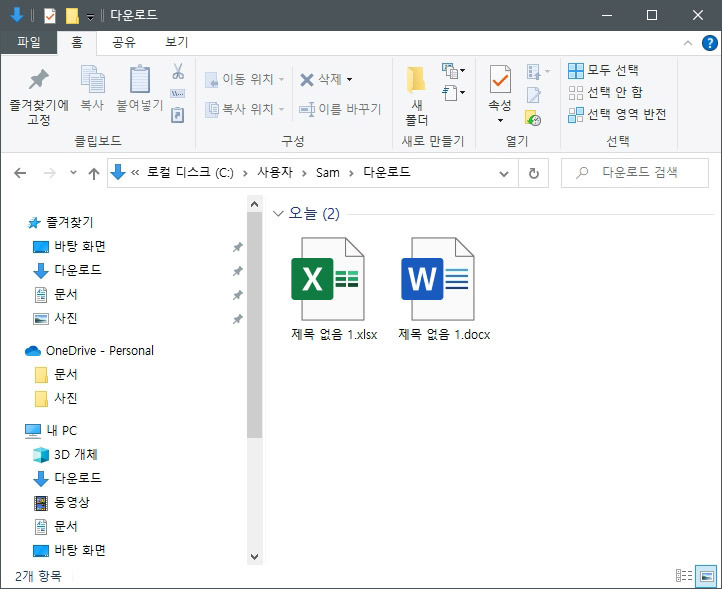Click the Edit icon in Open group
The width and height of the screenshot is (722, 589).
[x=534, y=95]
